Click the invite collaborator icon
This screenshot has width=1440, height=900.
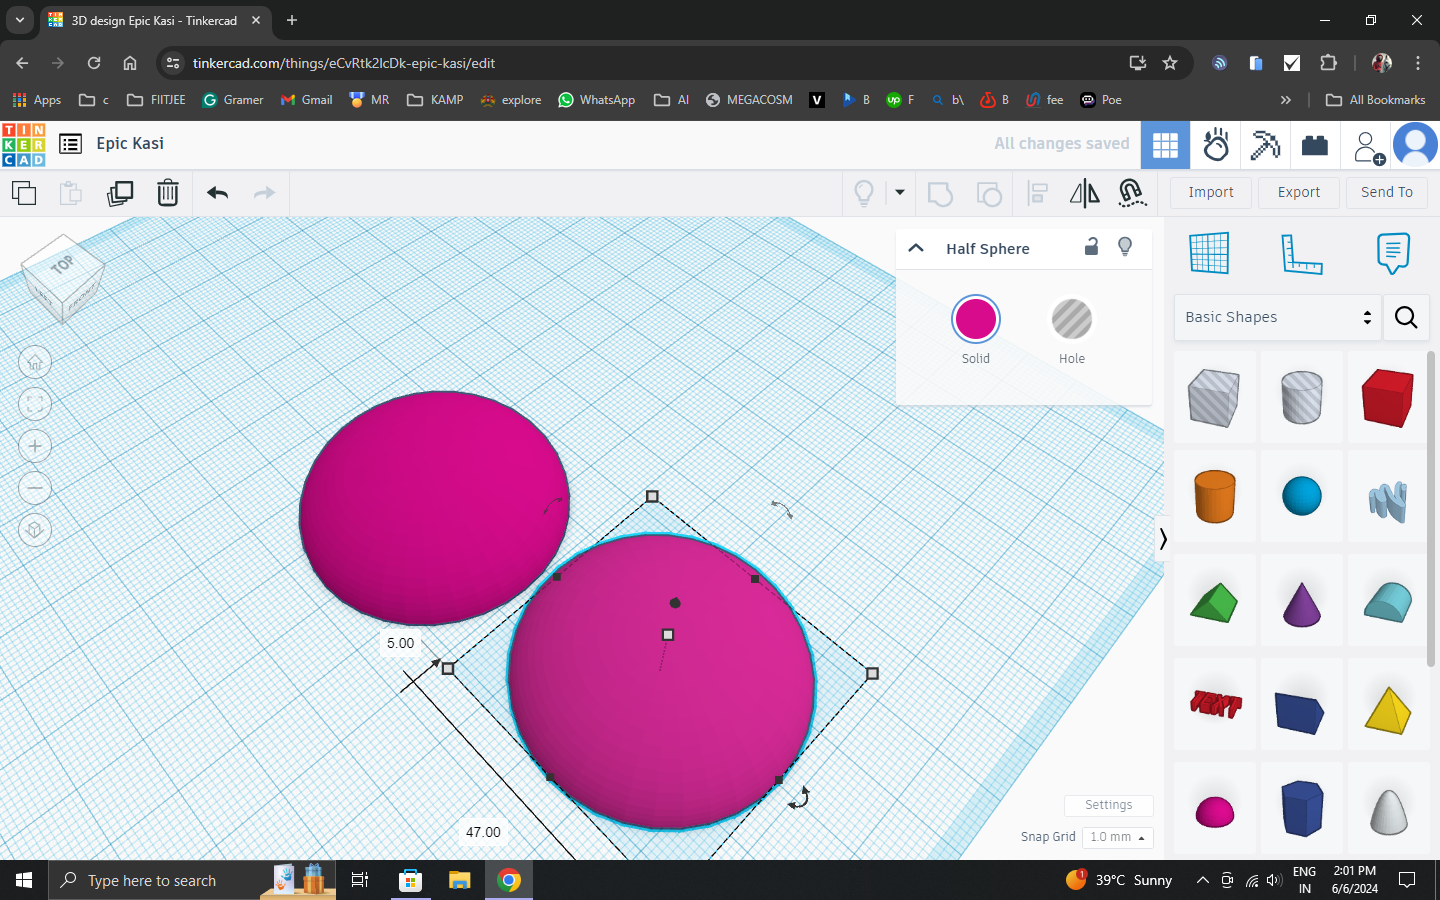point(1367,147)
